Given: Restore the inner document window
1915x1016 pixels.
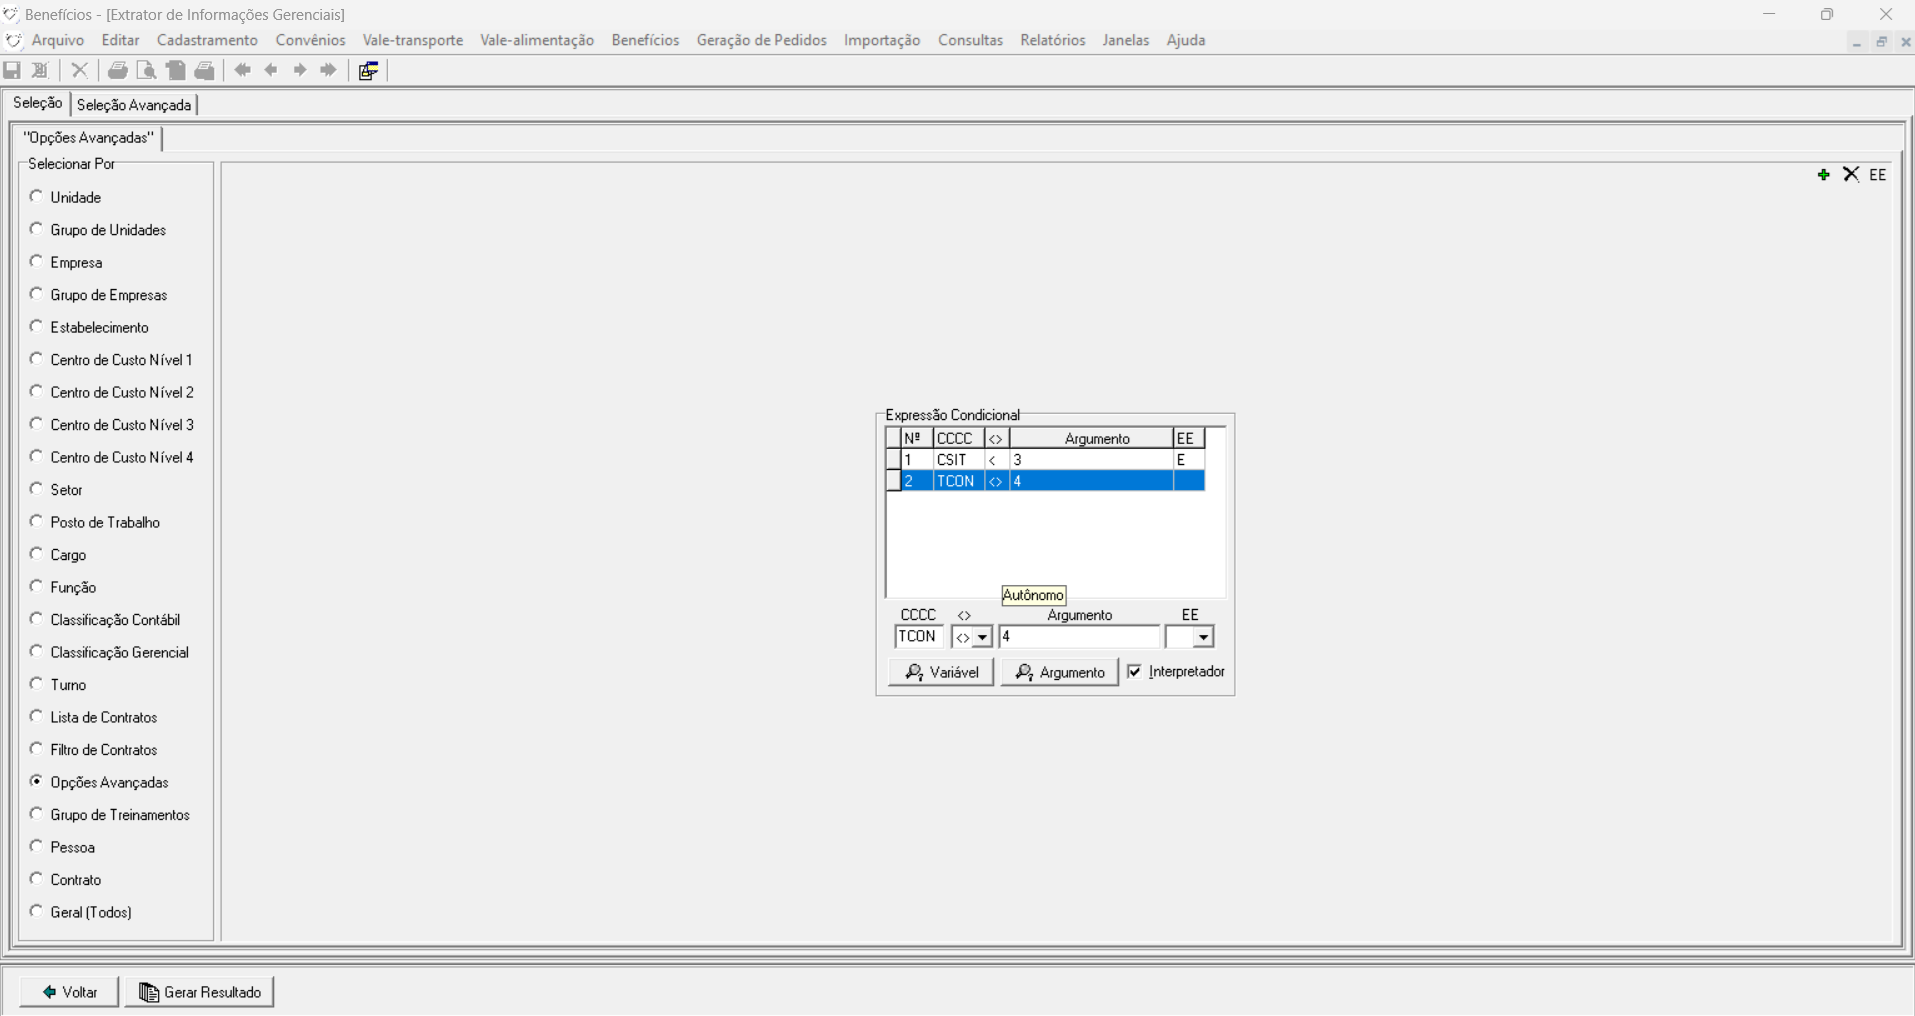Looking at the screenshot, I should (1881, 42).
